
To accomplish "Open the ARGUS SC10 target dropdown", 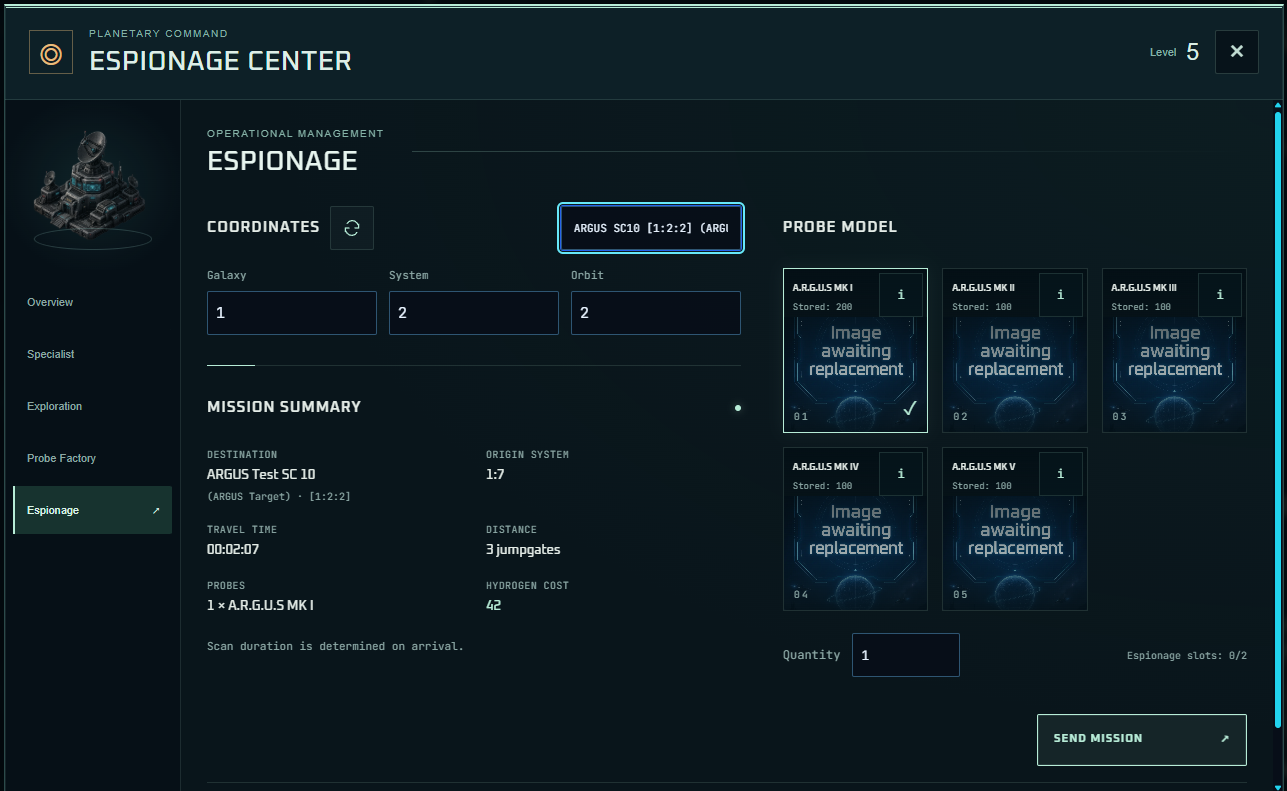I will click(651, 228).
